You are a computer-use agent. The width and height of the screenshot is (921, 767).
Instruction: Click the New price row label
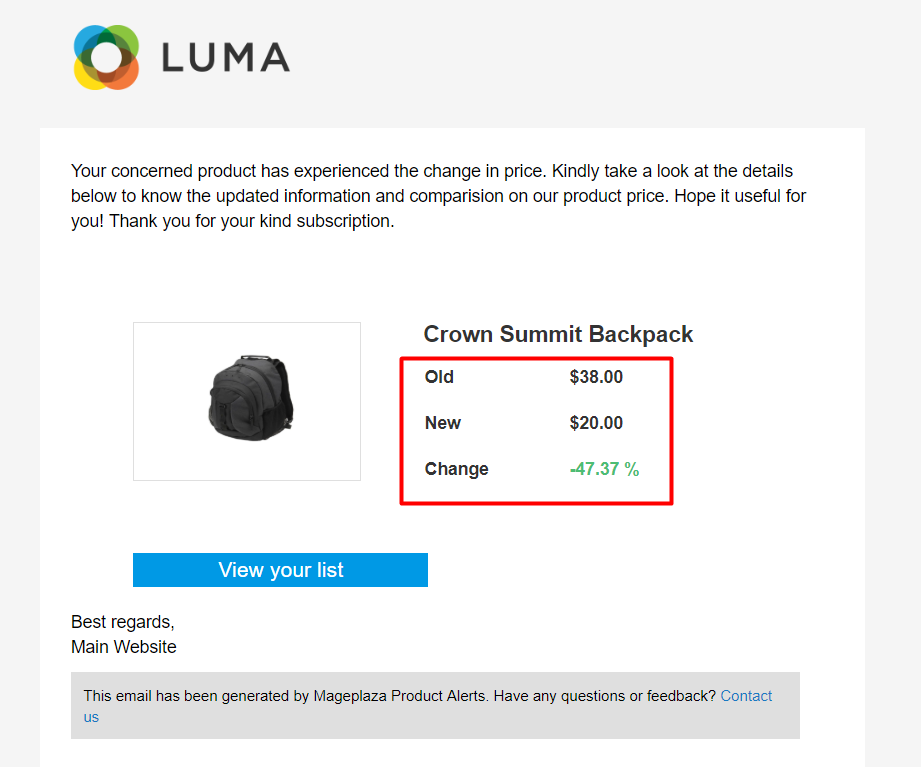[x=442, y=423]
